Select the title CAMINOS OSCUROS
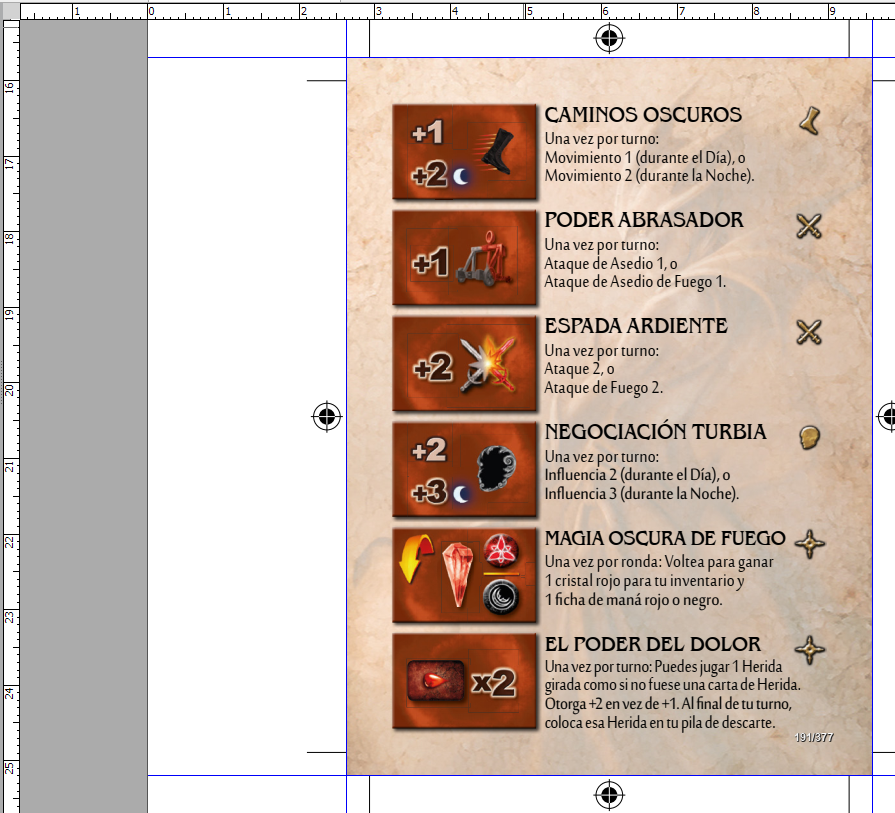Viewport: 895px width, 813px height. 643,115
